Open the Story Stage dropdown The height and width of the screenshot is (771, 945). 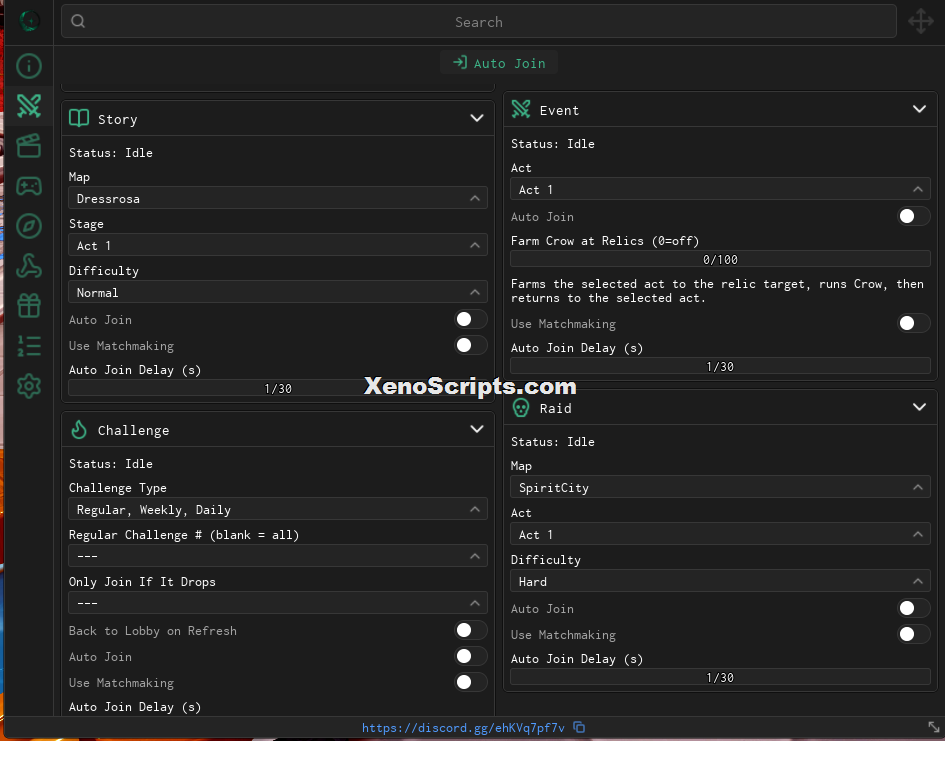[278, 245]
